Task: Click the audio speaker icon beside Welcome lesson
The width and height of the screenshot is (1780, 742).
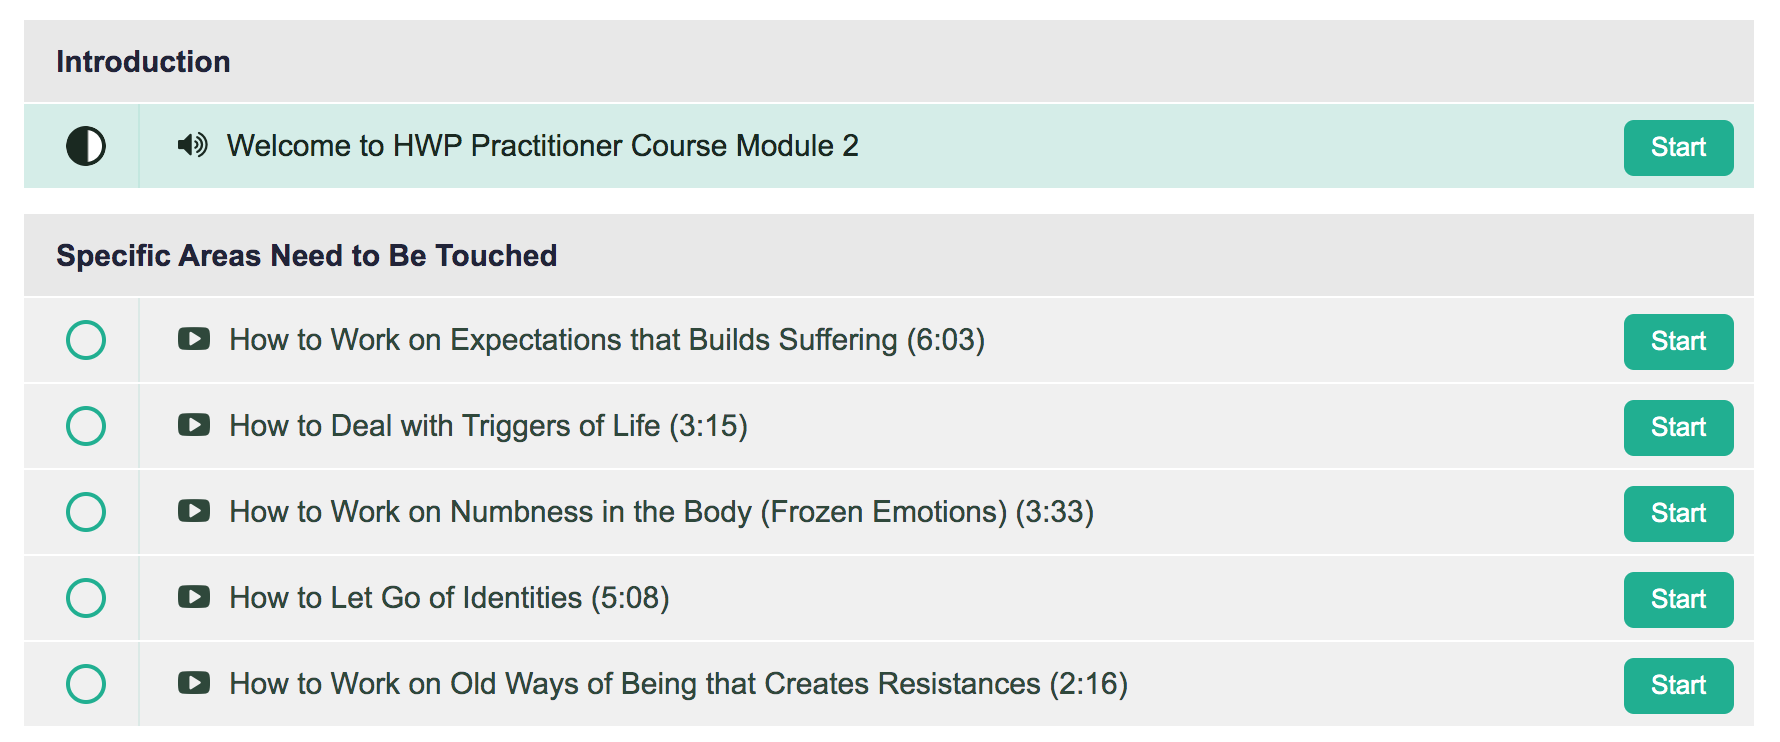Action: pyautogui.click(x=192, y=145)
